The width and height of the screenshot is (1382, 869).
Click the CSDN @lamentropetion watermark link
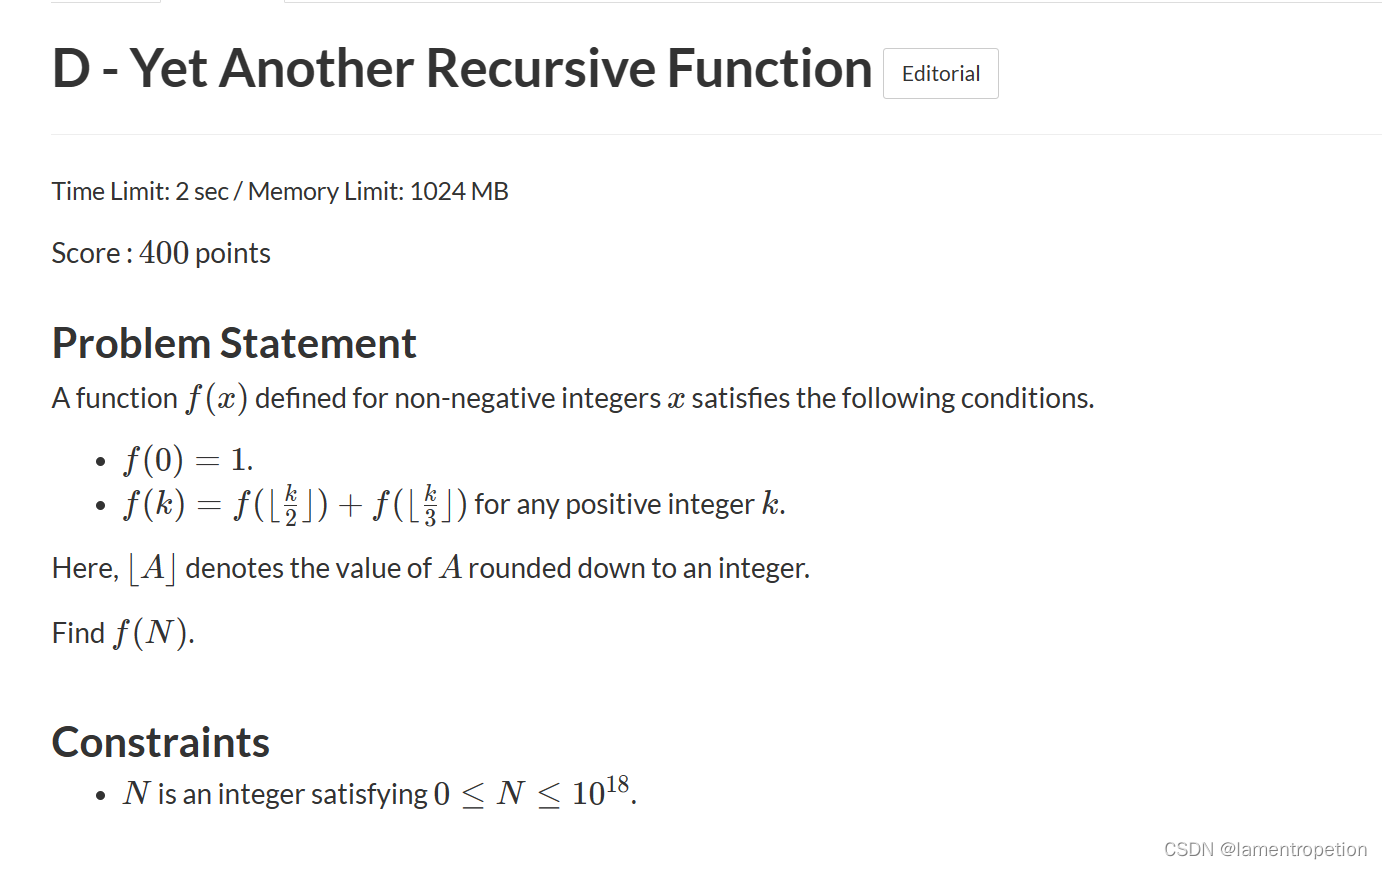pyautogui.click(x=1265, y=848)
